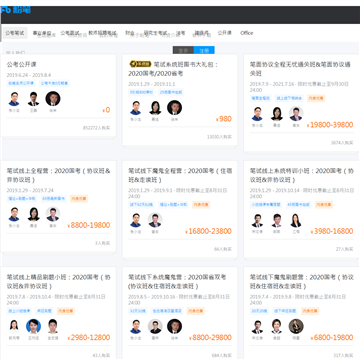The image size is (360, 360).
Task: Open the 法考 tab
Action: [181, 33]
